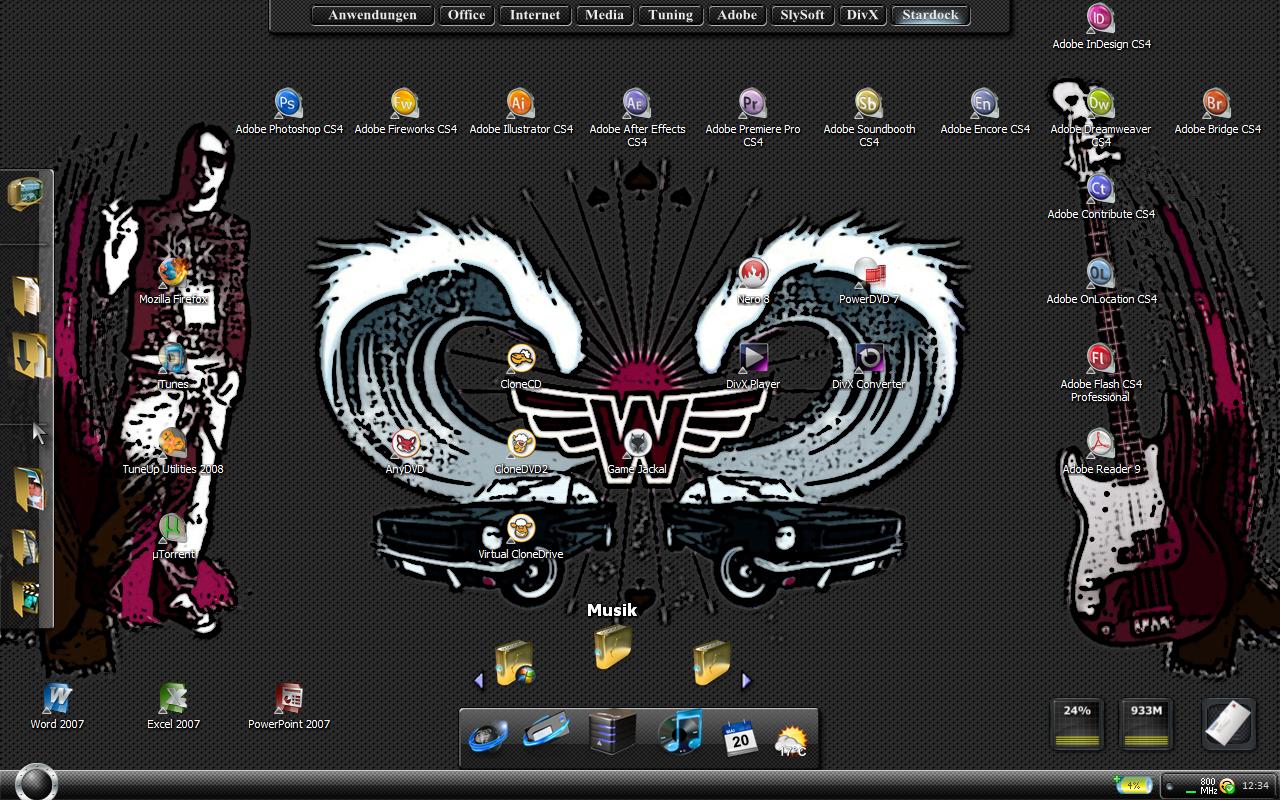
Task: Open the weather widget in dock
Action: click(792, 741)
